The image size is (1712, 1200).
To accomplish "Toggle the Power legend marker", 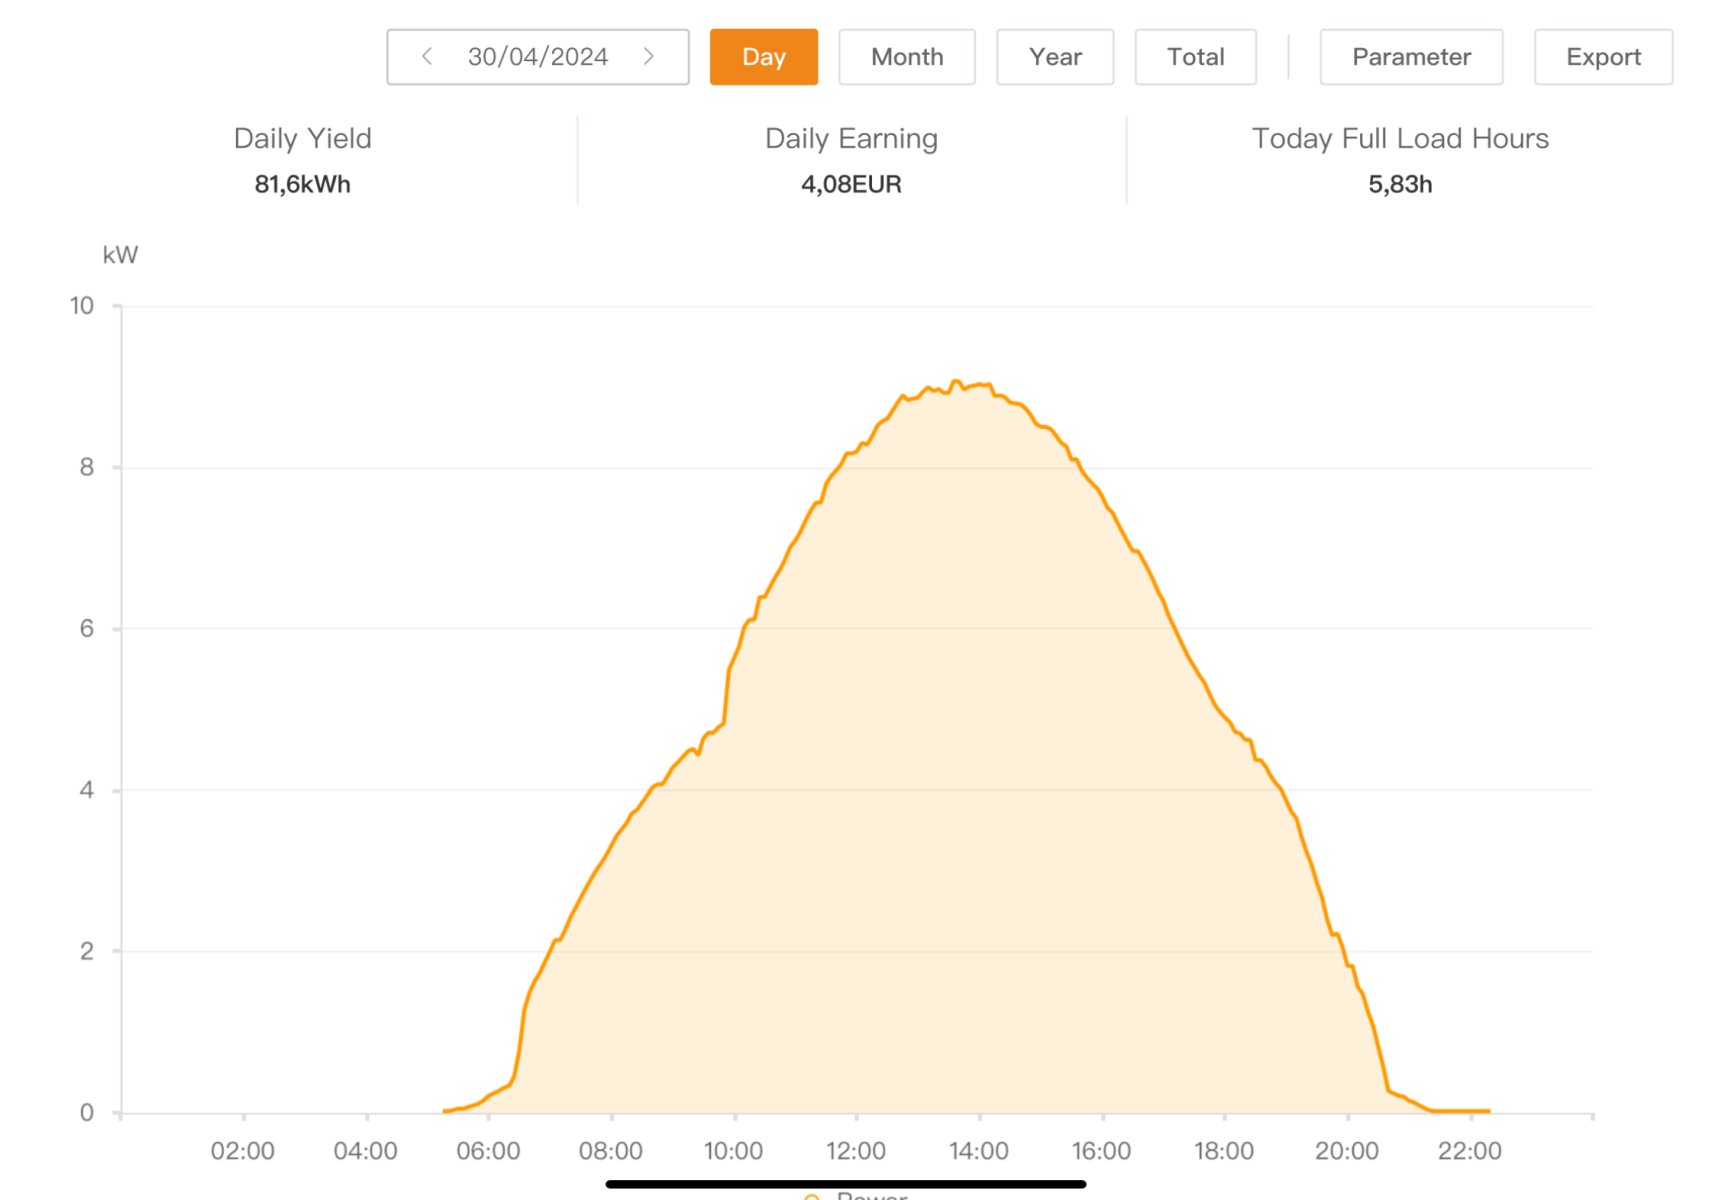I will [x=812, y=1196].
